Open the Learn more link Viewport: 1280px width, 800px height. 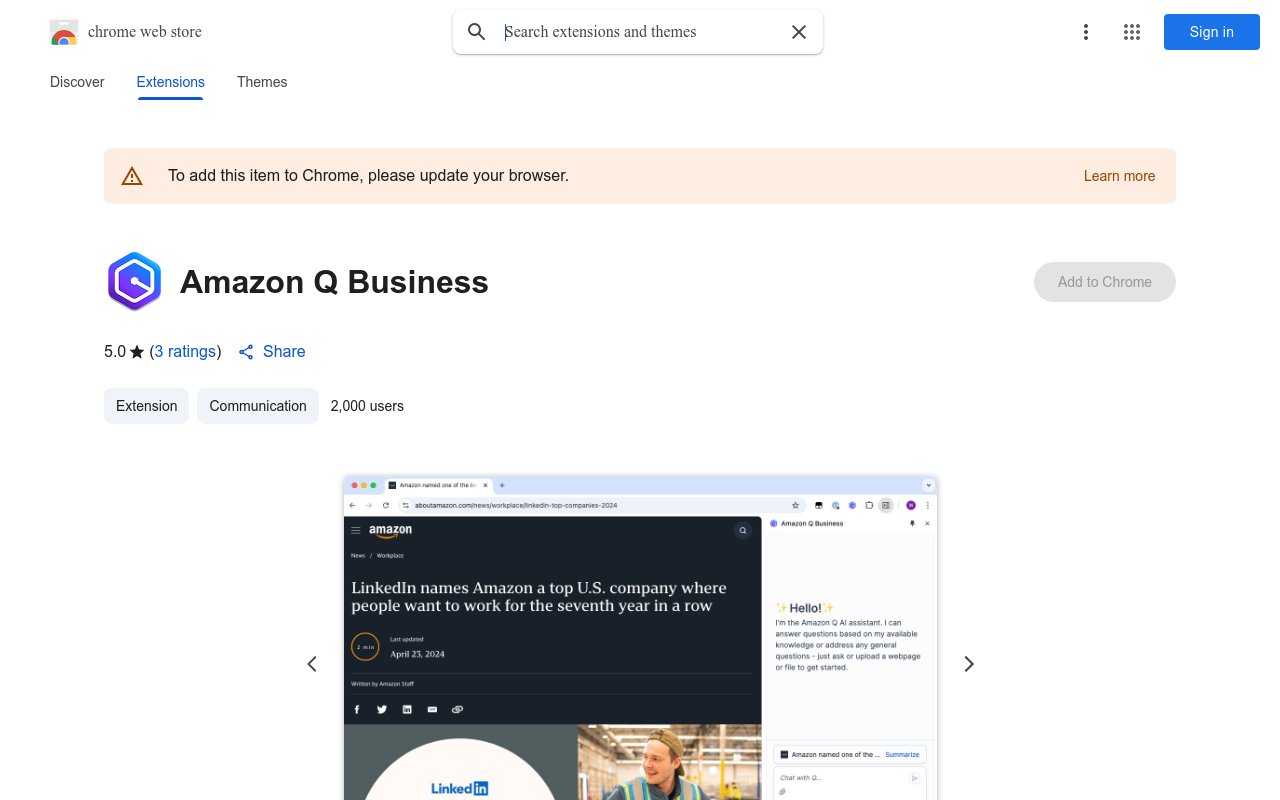tap(1119, 176)
